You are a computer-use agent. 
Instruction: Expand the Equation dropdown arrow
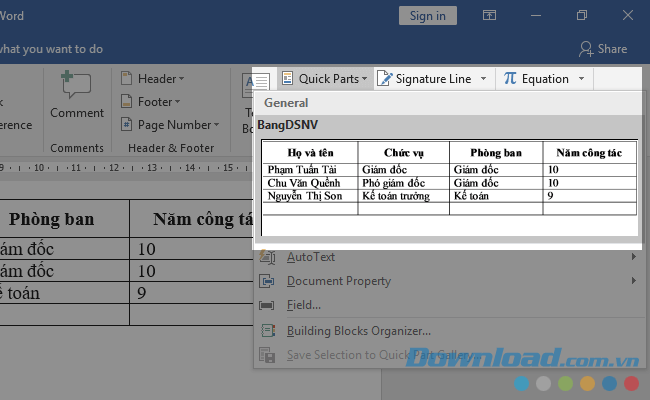click(580, 78)
